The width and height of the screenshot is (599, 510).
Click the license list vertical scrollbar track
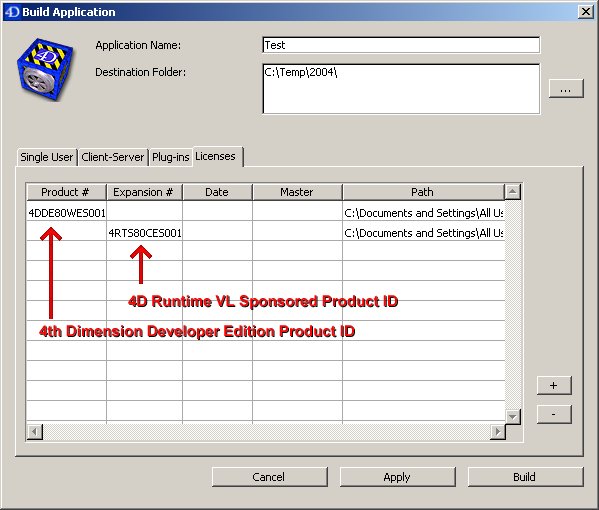pos(513,304)
